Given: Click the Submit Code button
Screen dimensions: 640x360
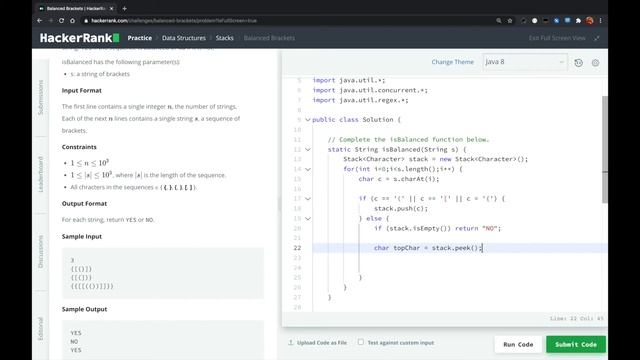Looking at the screenshot, I should (x=576, y=344).
